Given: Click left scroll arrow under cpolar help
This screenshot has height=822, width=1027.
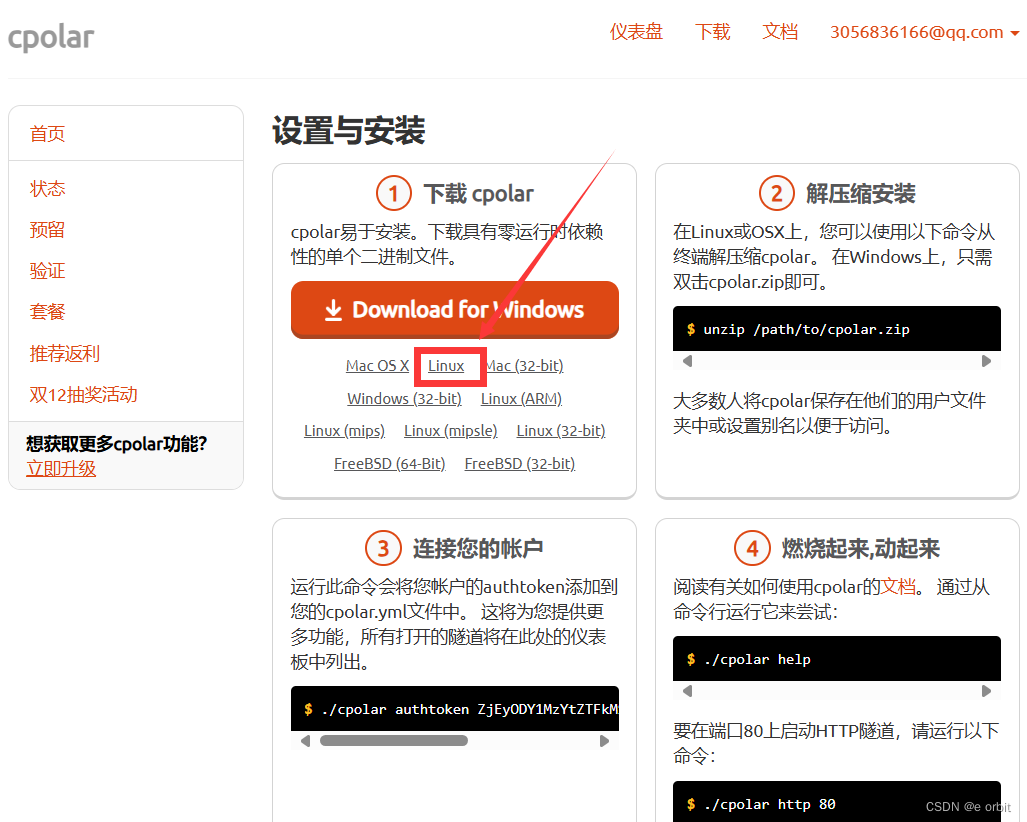Looking at the screenshot, I should (687, 691).
